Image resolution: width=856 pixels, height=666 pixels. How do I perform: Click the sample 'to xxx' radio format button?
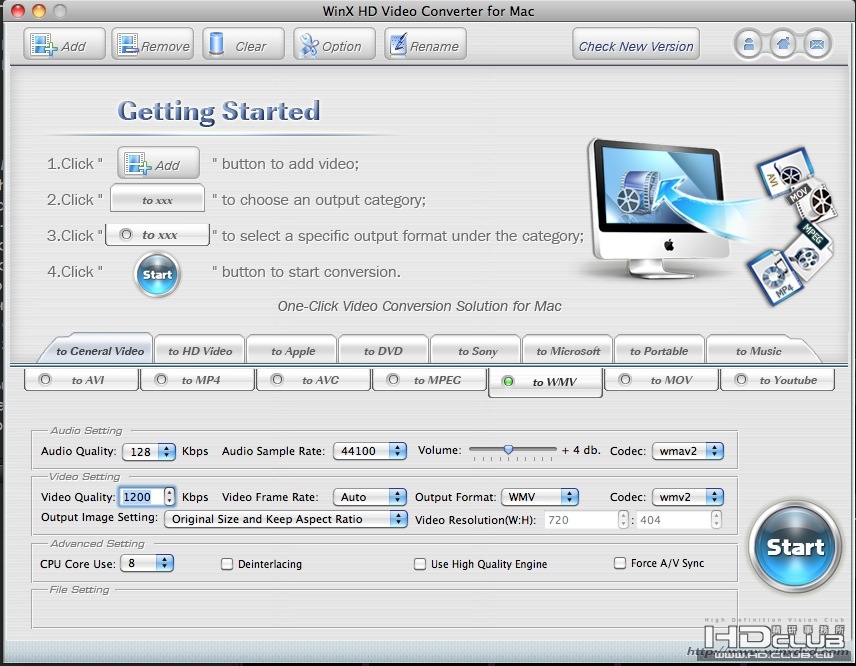[157, 235]
